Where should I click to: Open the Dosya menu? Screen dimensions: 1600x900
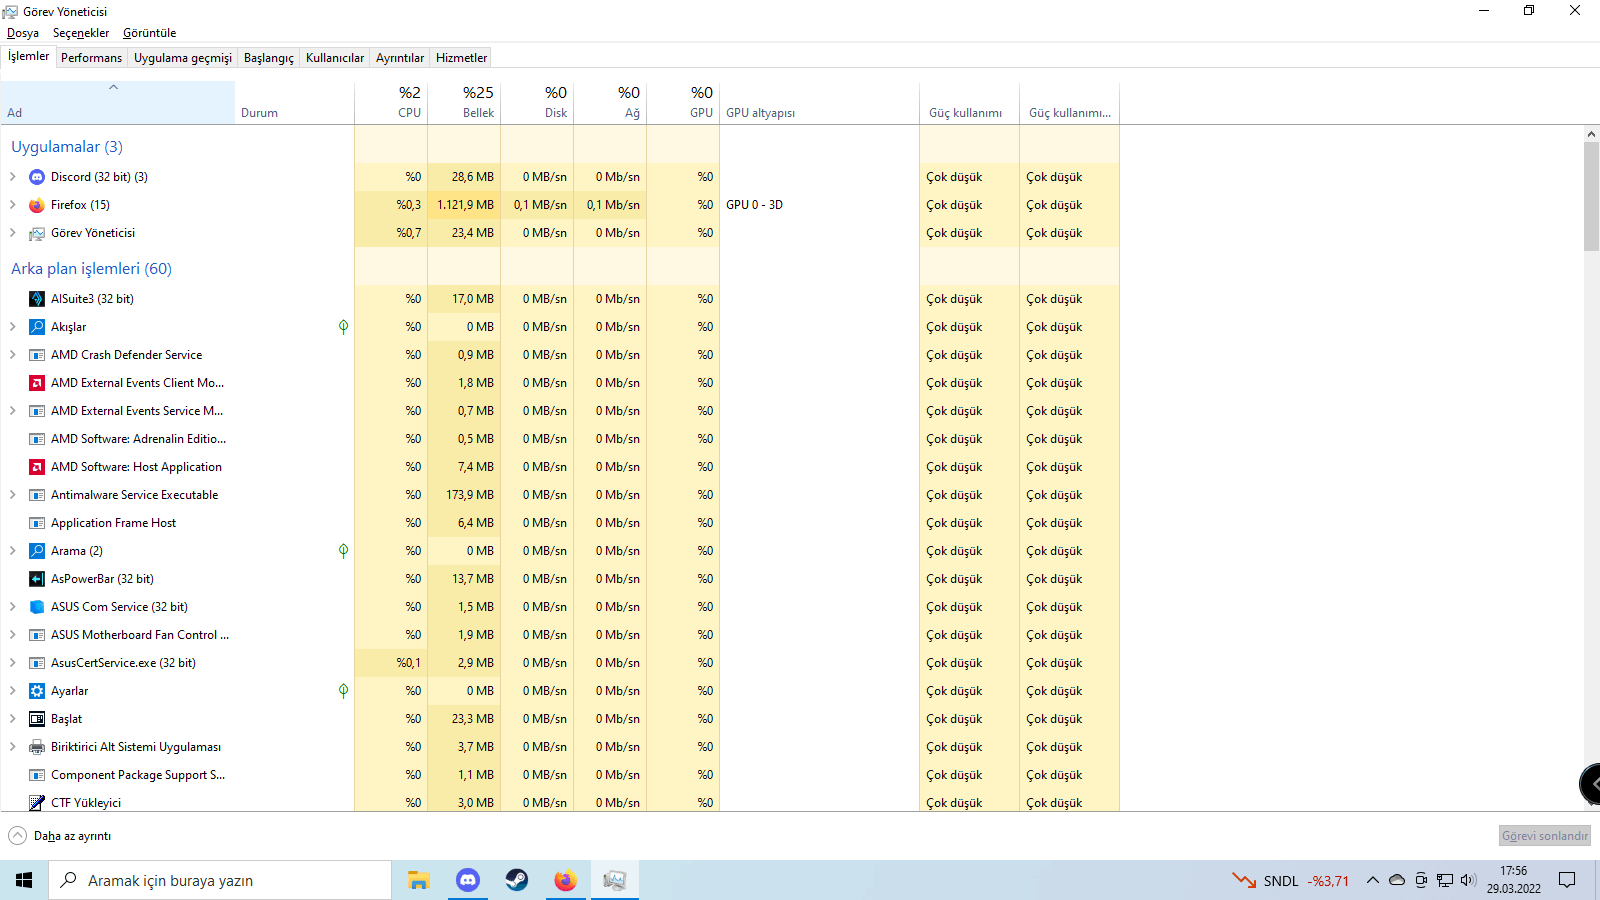[23, 33]
